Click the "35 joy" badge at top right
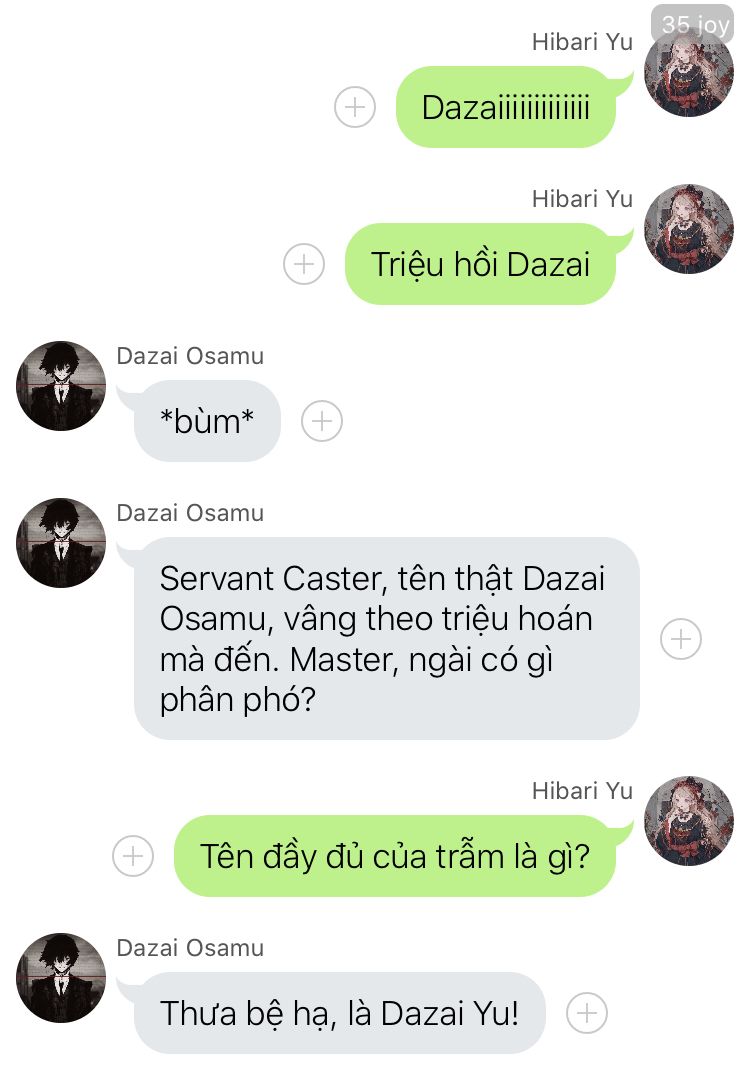This screenshot has height=1069, width=750. [693, 24]
